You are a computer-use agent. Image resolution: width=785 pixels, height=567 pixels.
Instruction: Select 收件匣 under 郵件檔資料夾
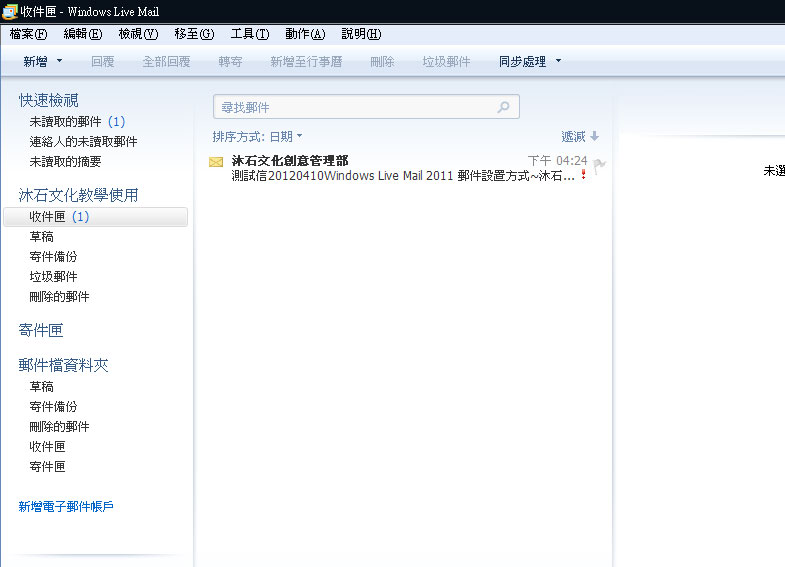tap(47, 447)
